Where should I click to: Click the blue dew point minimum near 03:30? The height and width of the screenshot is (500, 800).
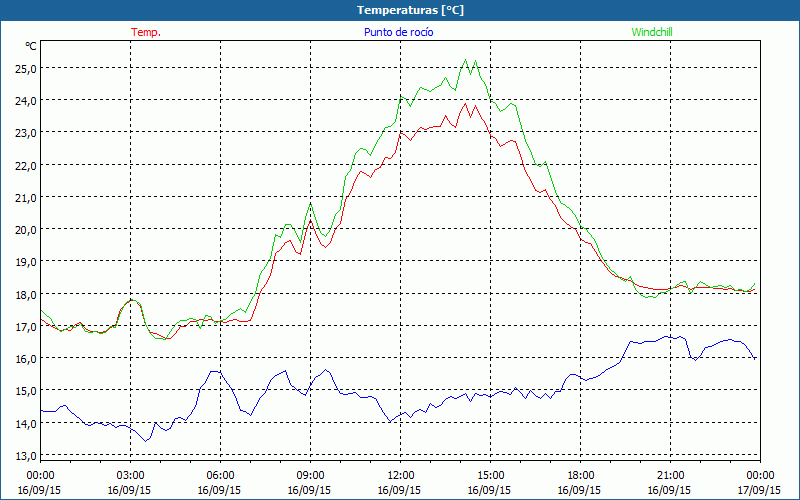click(145, 441)
